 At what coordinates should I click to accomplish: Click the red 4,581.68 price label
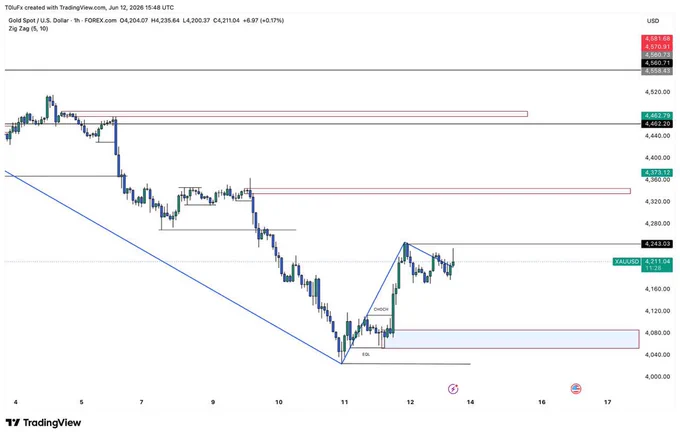pos(657,39)
